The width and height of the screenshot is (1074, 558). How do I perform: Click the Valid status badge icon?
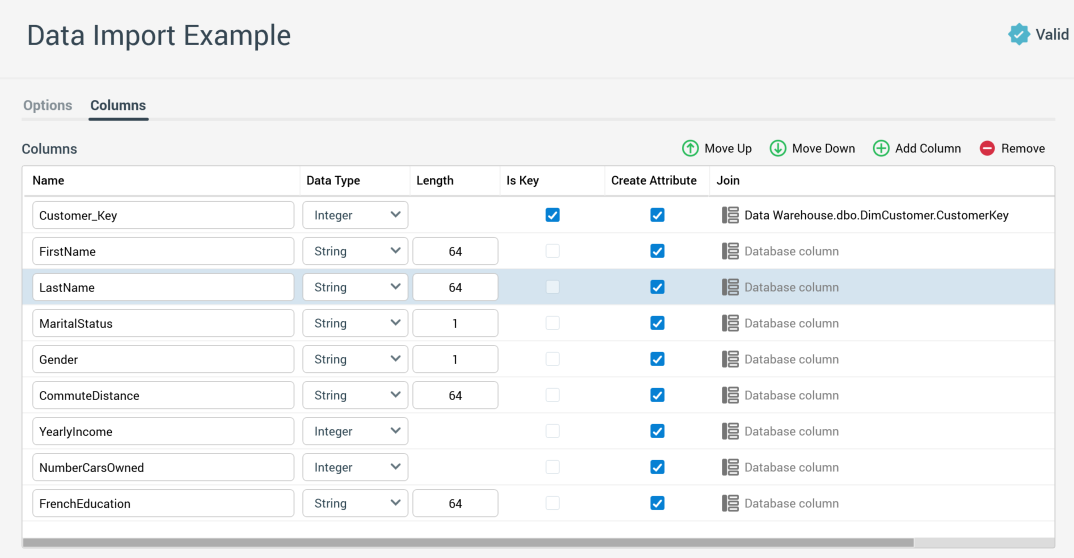1019,35
